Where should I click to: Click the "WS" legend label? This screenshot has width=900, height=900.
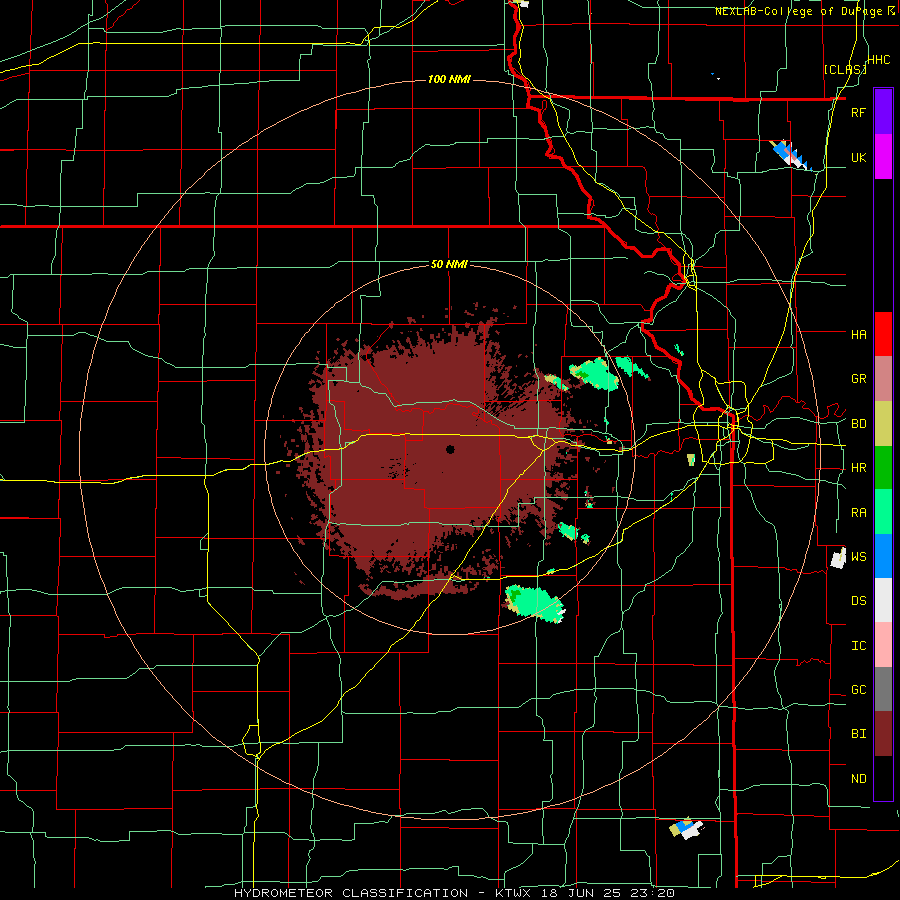tap(858, 556)
